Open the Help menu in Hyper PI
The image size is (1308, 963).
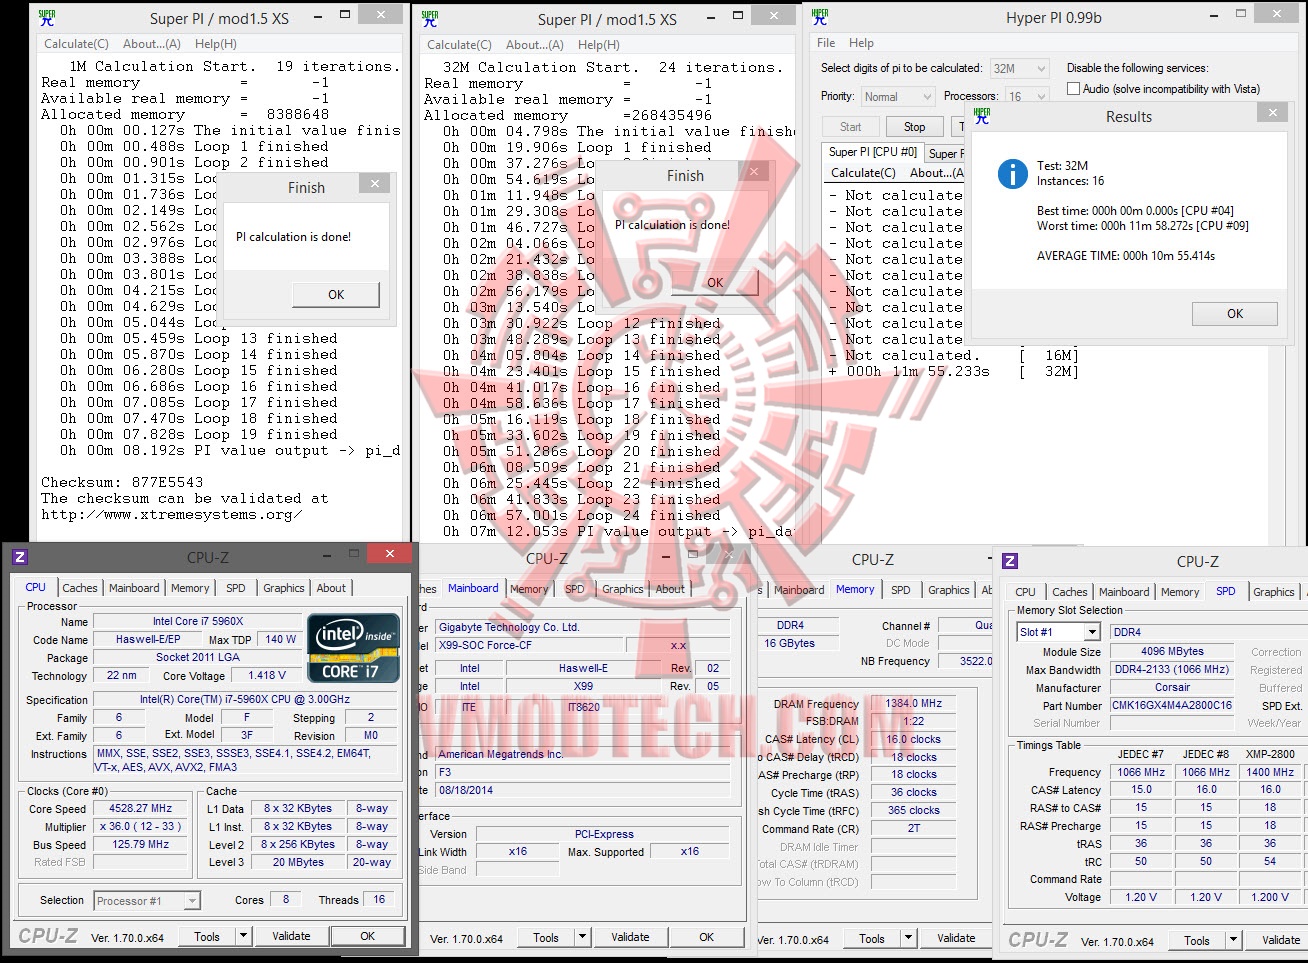click(x=861, y=43)
